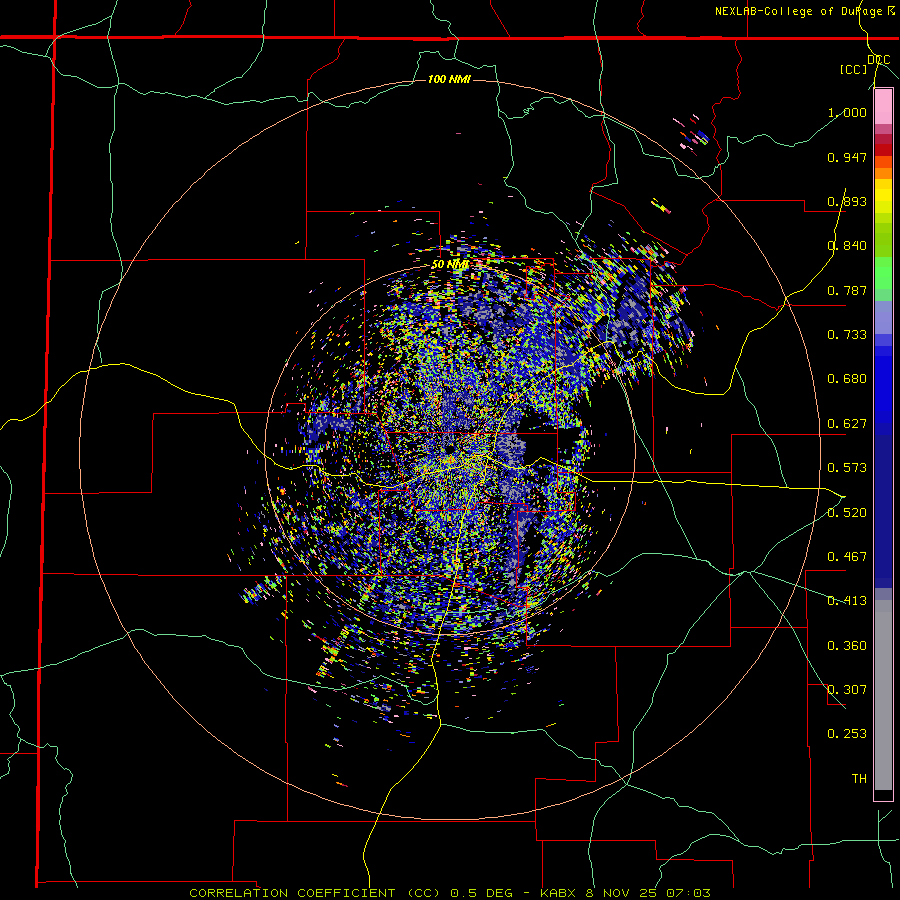Select the 0.893 legend value

pos(847,201)
